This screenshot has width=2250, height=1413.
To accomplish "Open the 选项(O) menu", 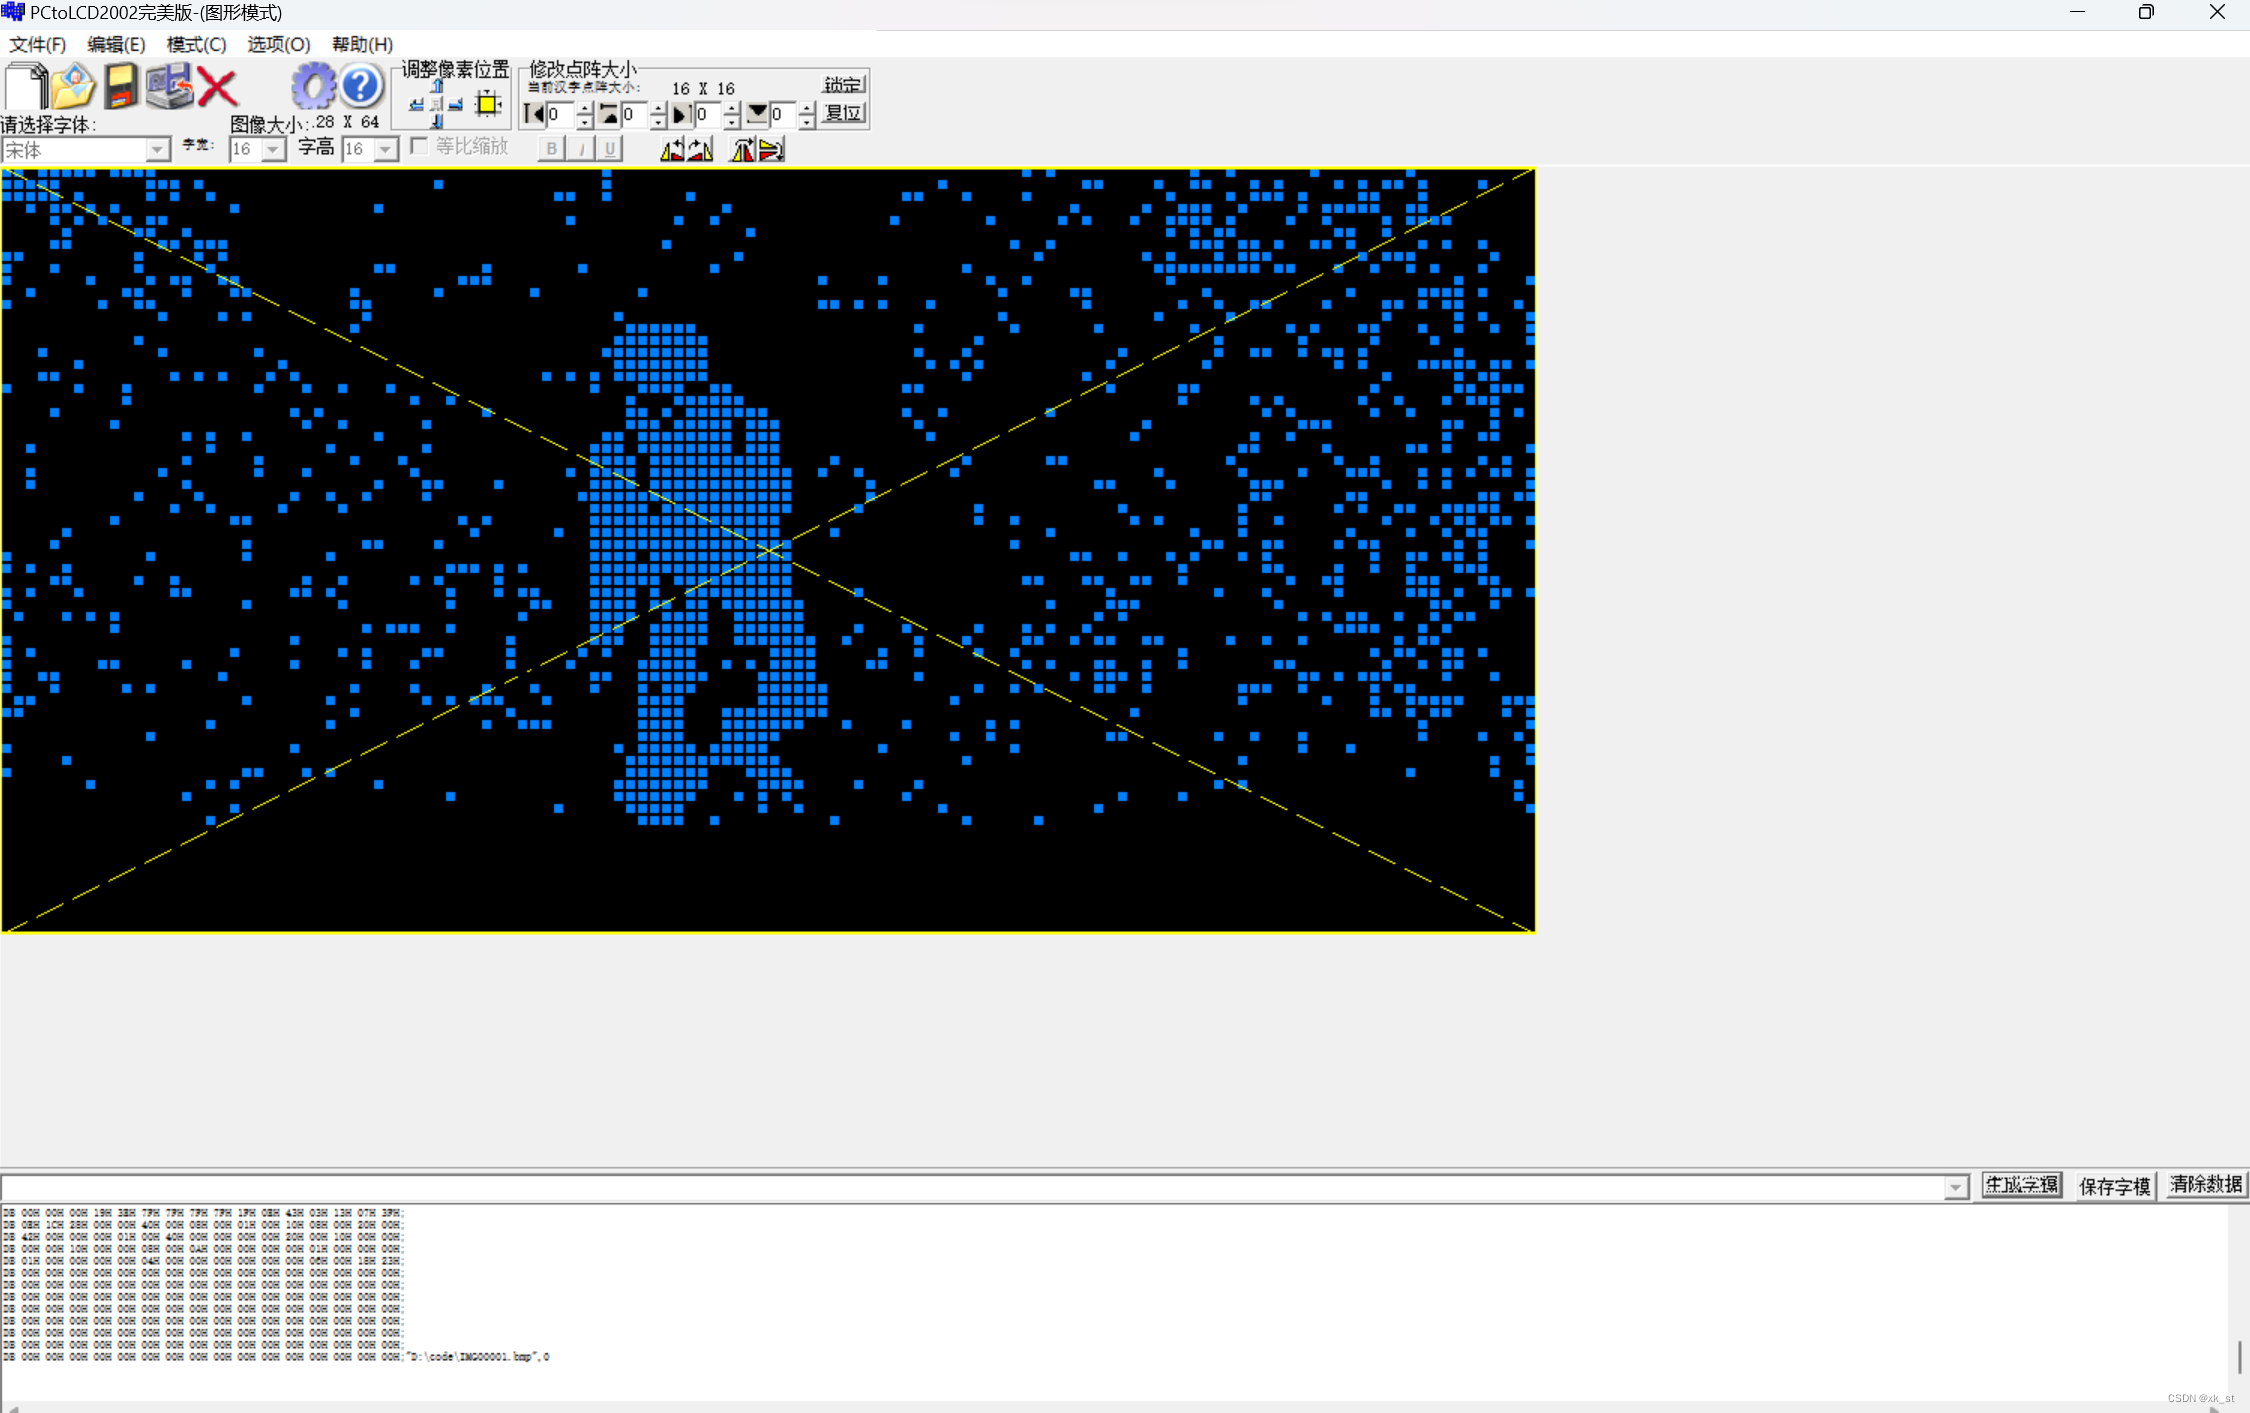I will (x=278, y=44).
